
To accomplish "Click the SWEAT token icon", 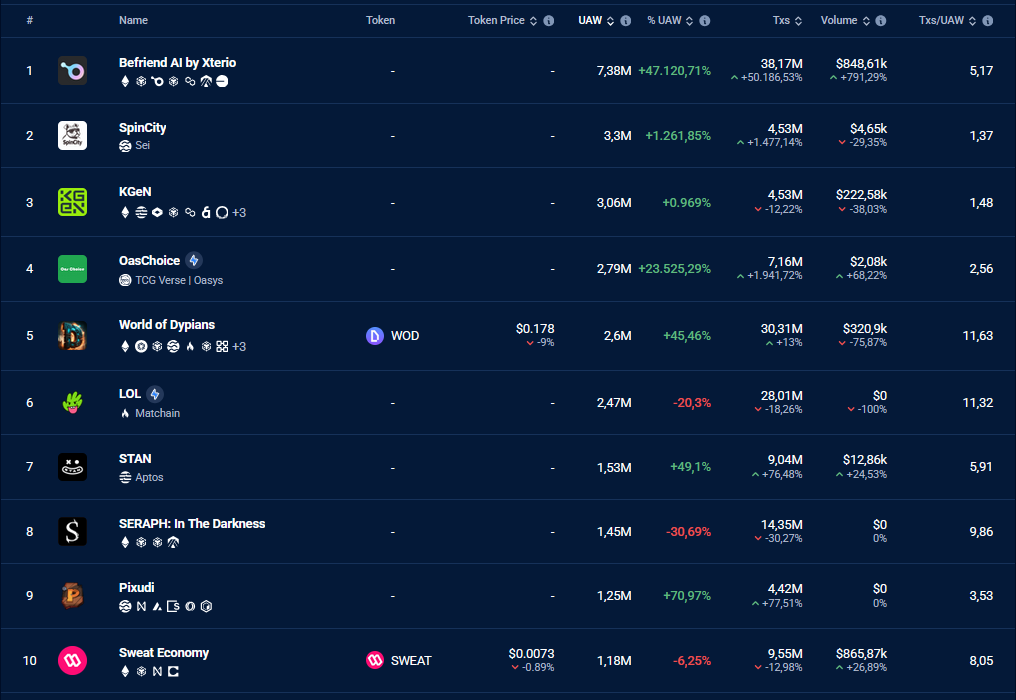I will [x=375, y=660].
